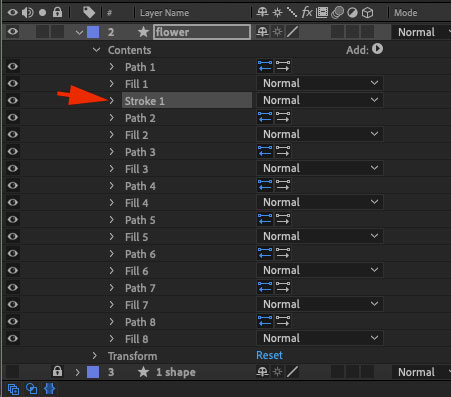Open Stroke 1 blend mode dropdown
This screenshot has height=397, width=451.
[320, 100]
